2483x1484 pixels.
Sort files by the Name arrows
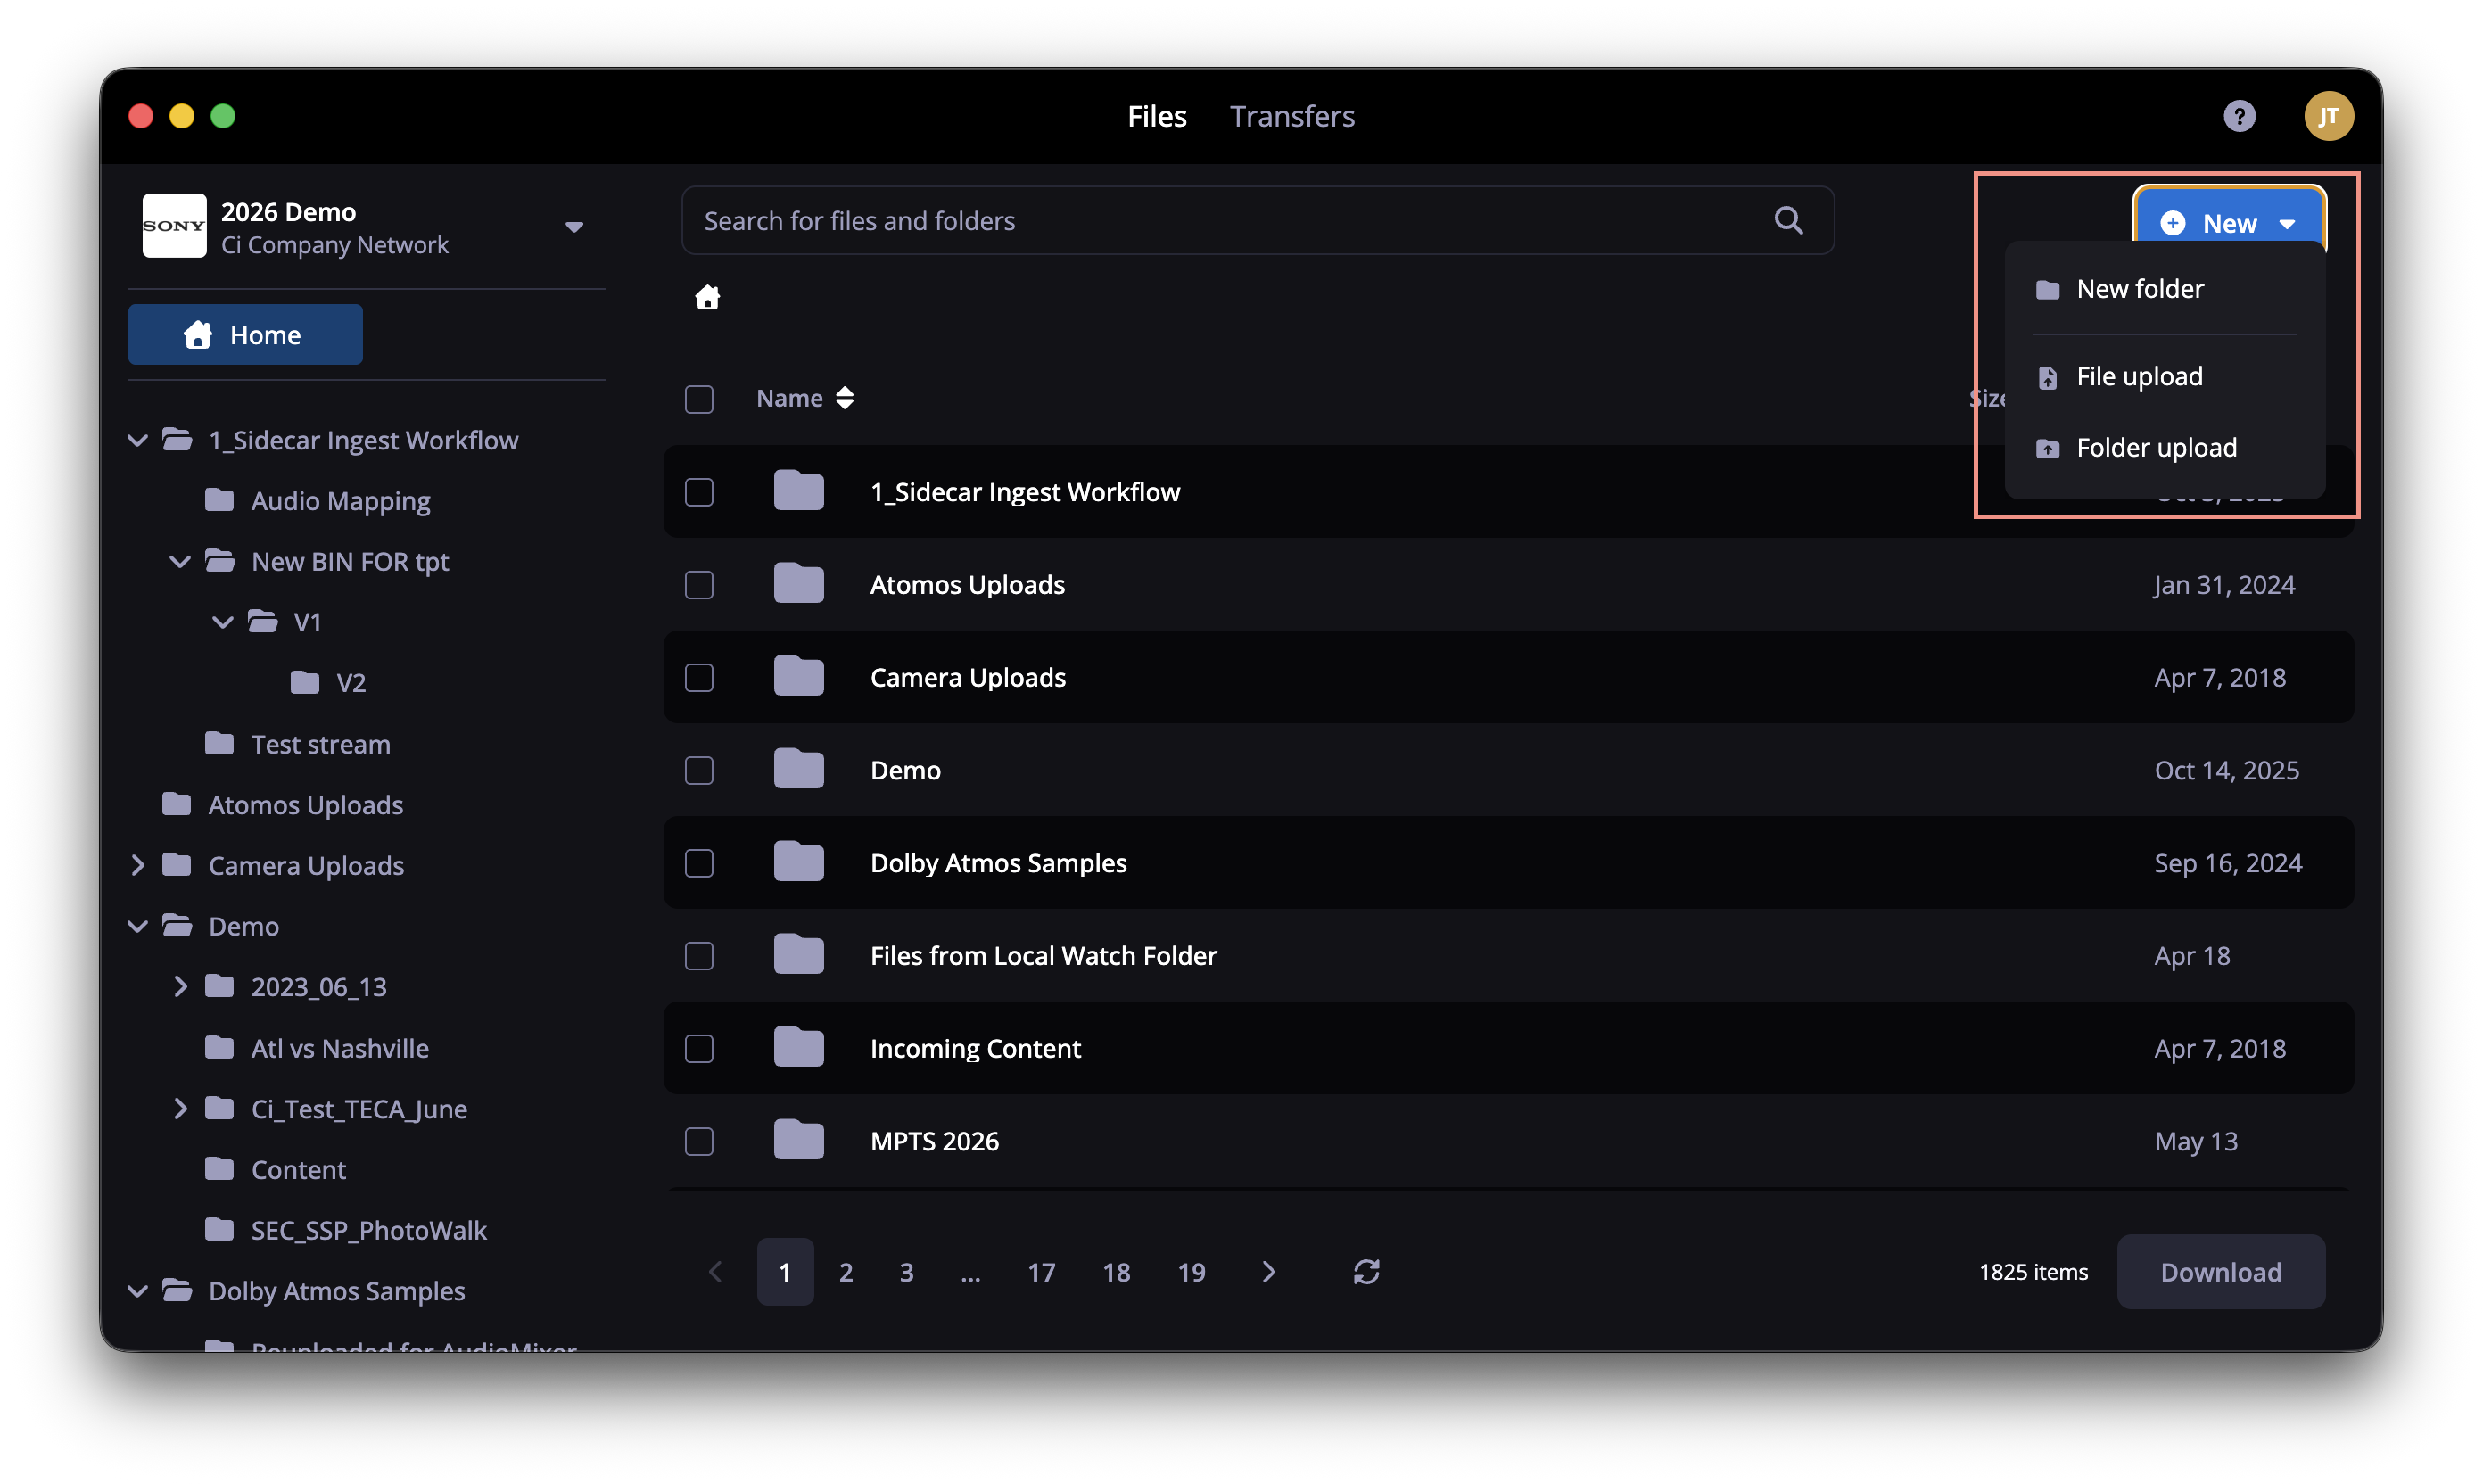coord(844,398)
